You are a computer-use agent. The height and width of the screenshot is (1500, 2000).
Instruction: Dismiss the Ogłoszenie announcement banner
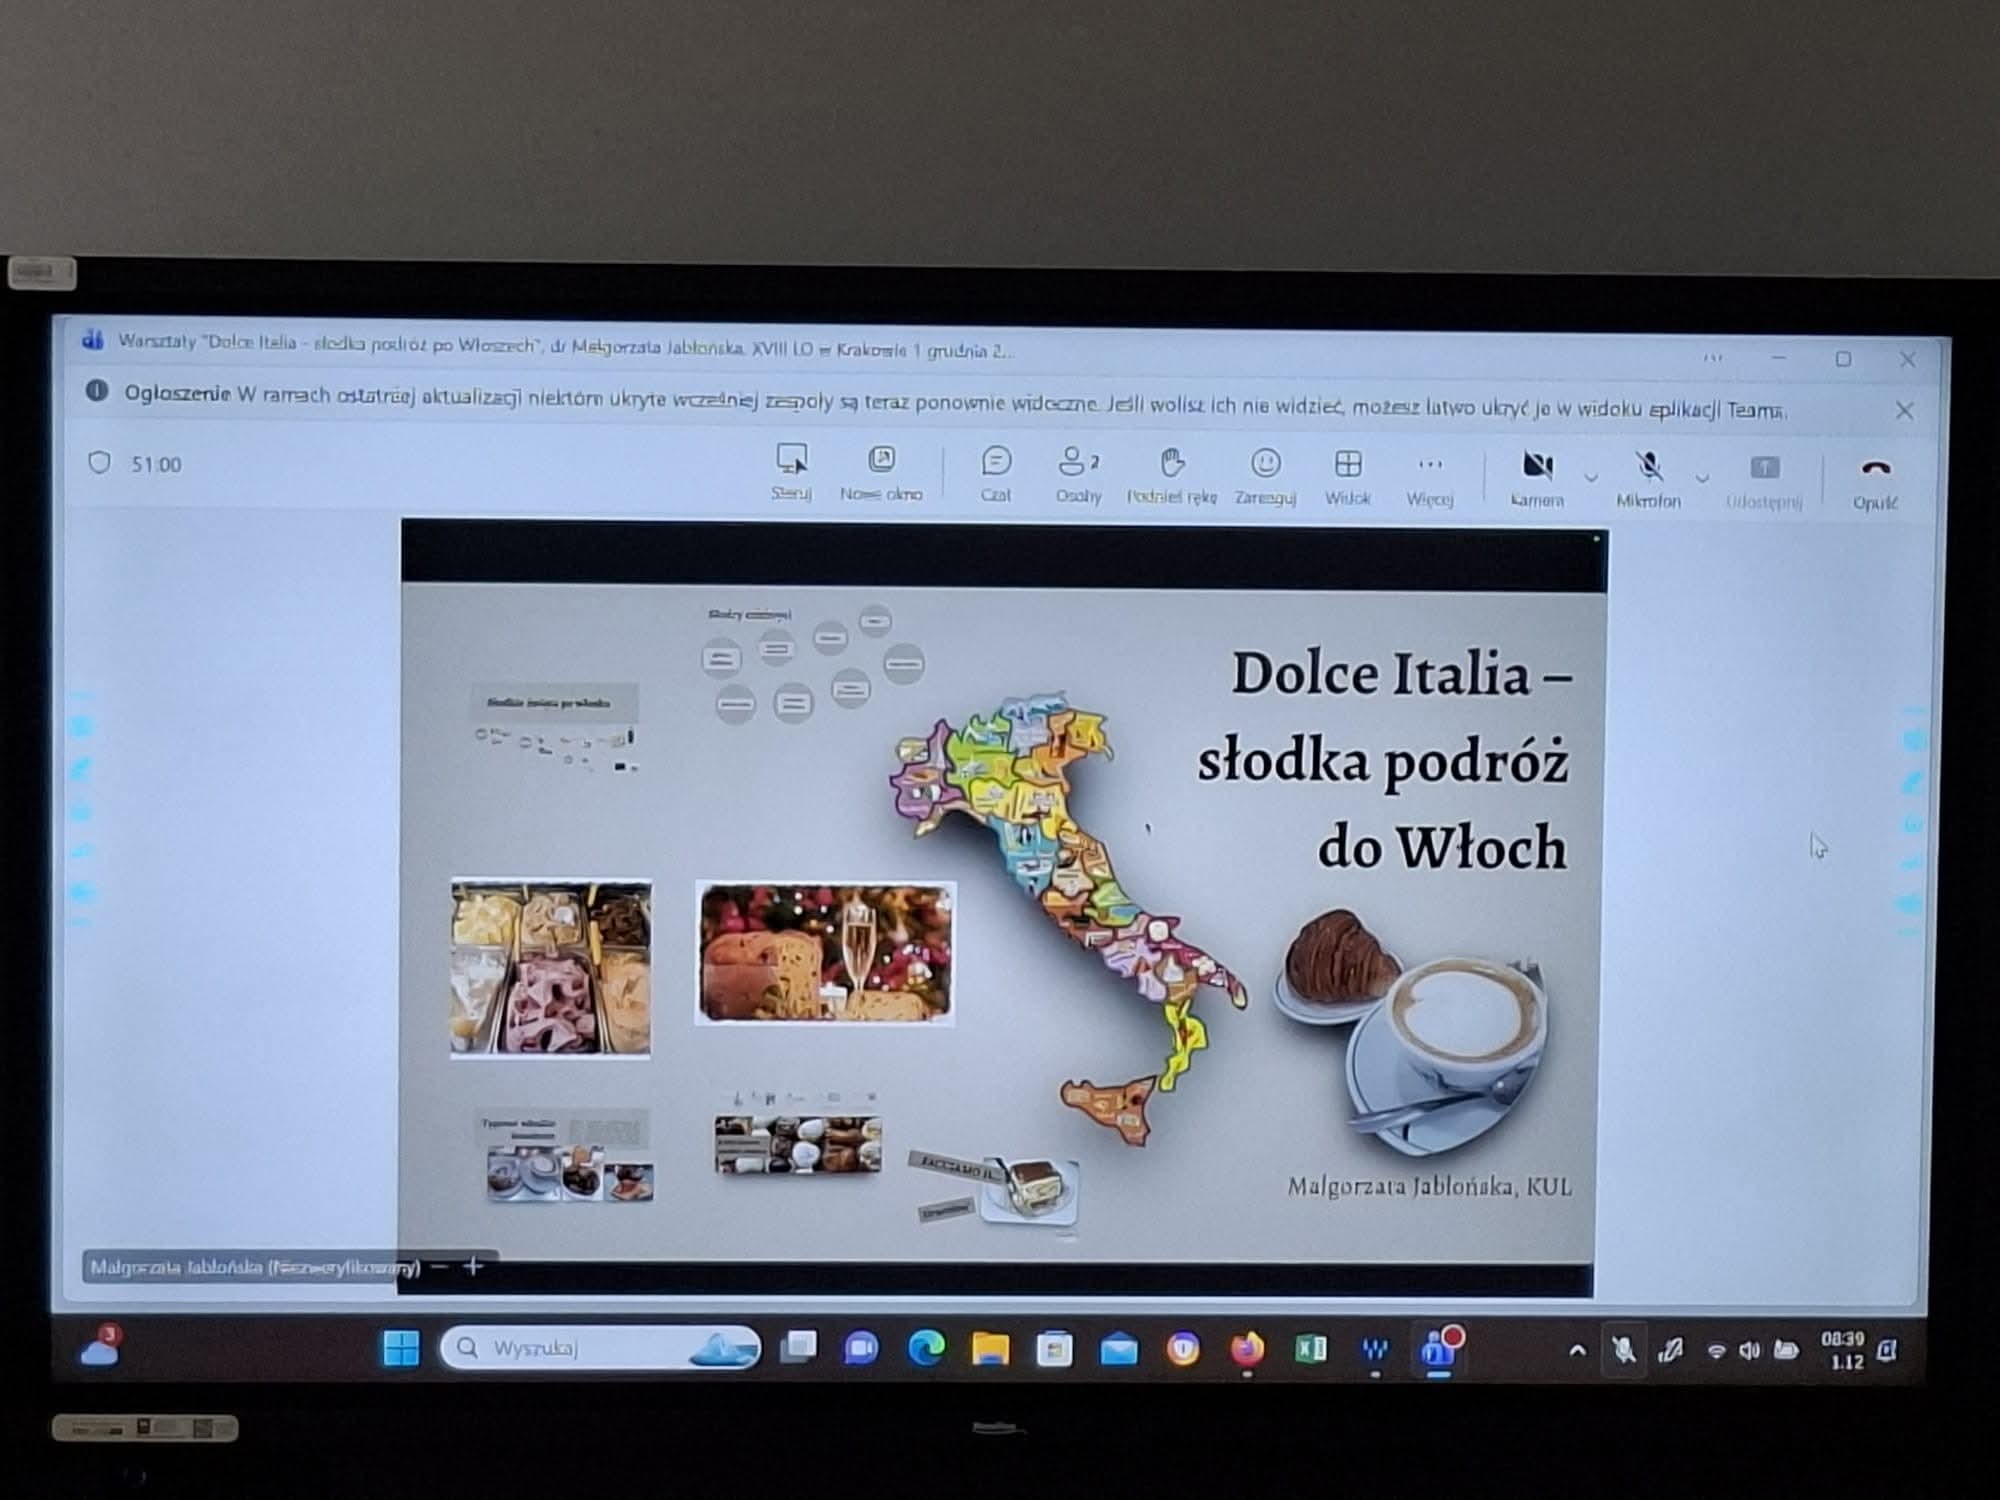(1904, 410)
